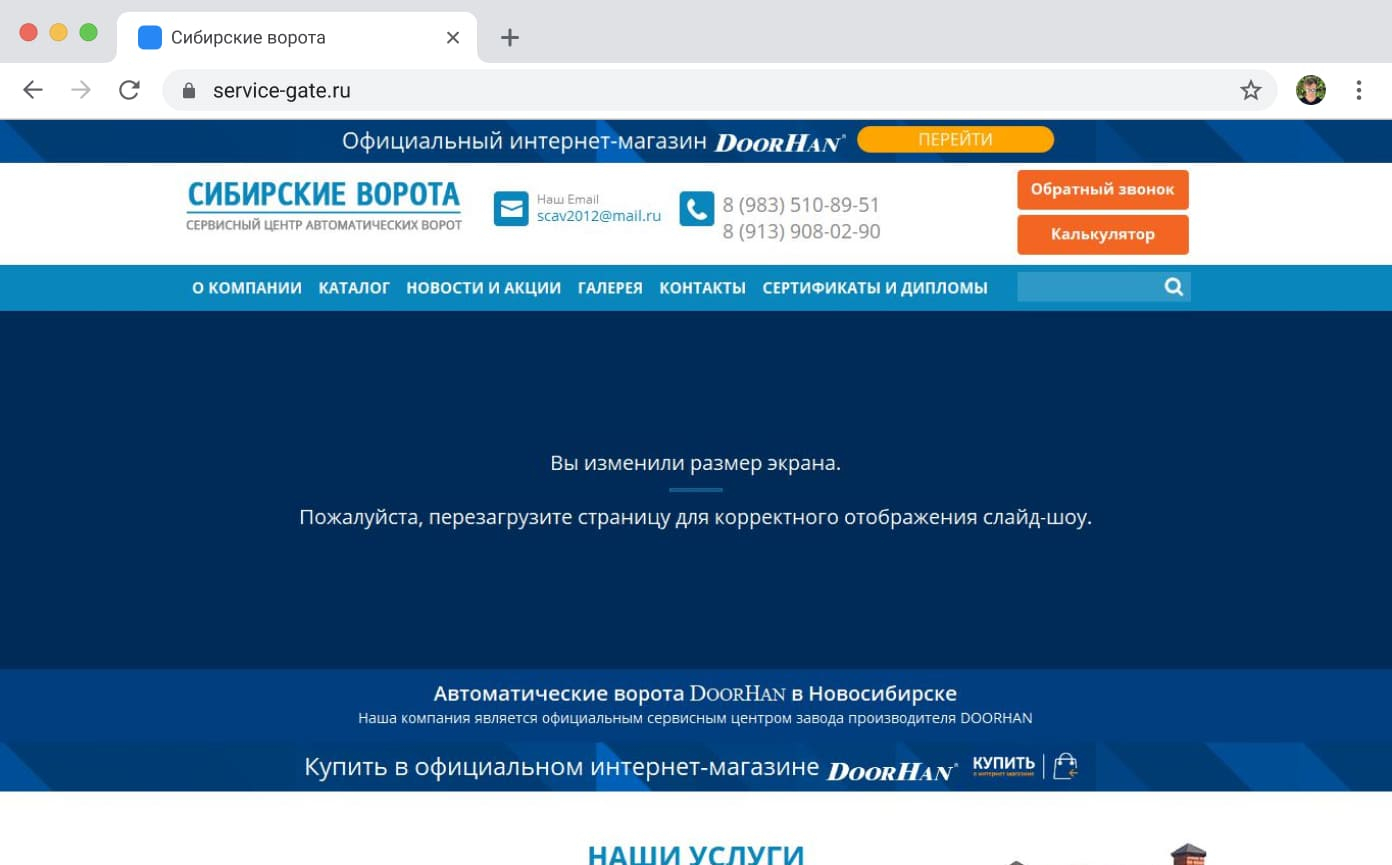
Task: Go back with the left arrow
Action: [x=33, y=91]
